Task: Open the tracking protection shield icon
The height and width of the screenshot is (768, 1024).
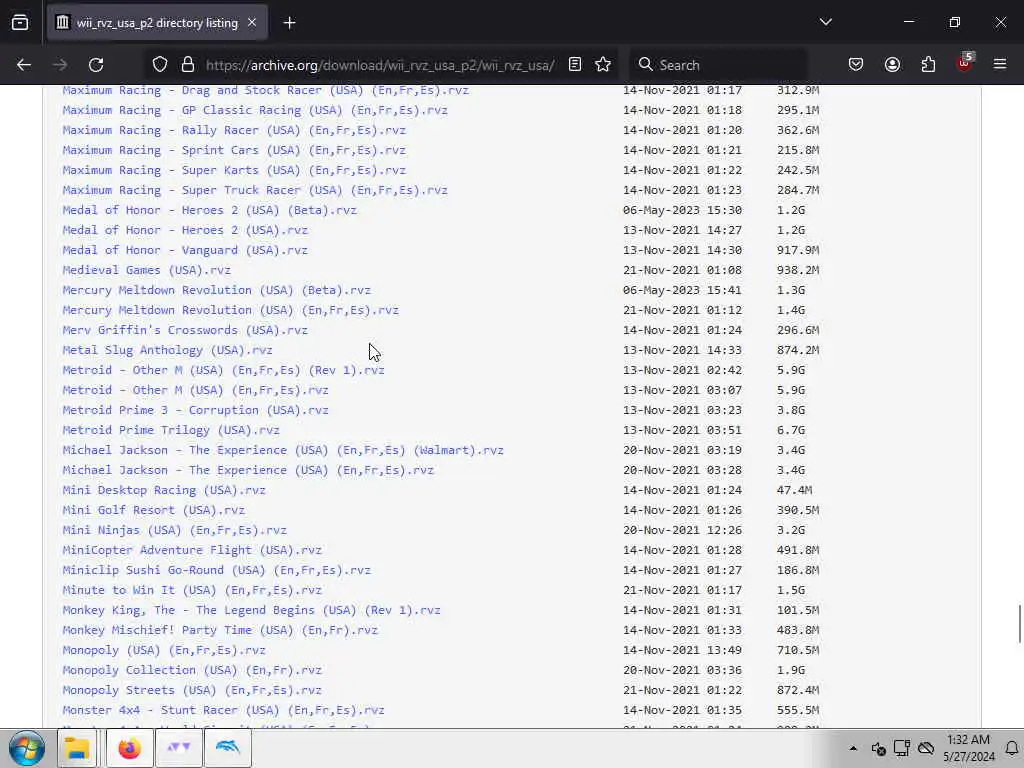Action: click(160, 65)
